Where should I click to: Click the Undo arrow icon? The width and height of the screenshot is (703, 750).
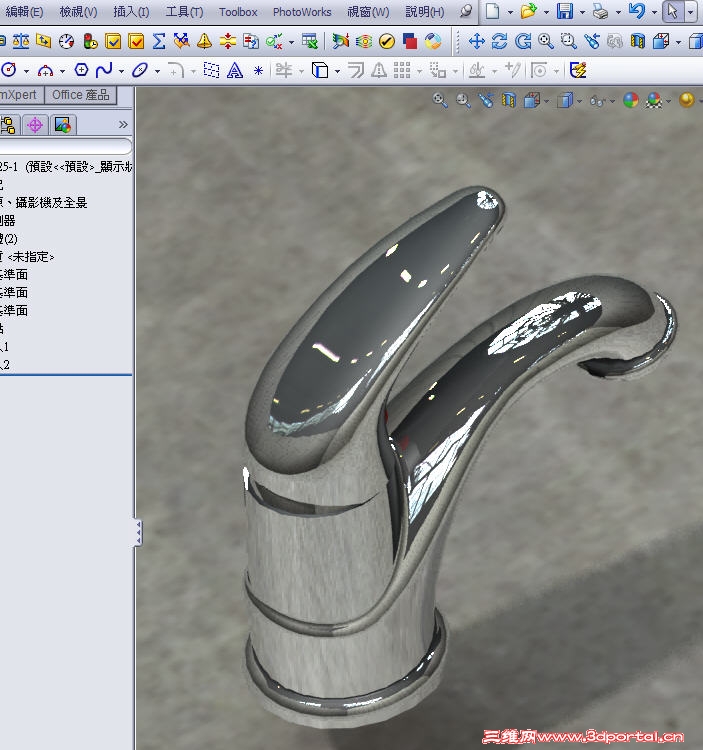click(637, 11)
